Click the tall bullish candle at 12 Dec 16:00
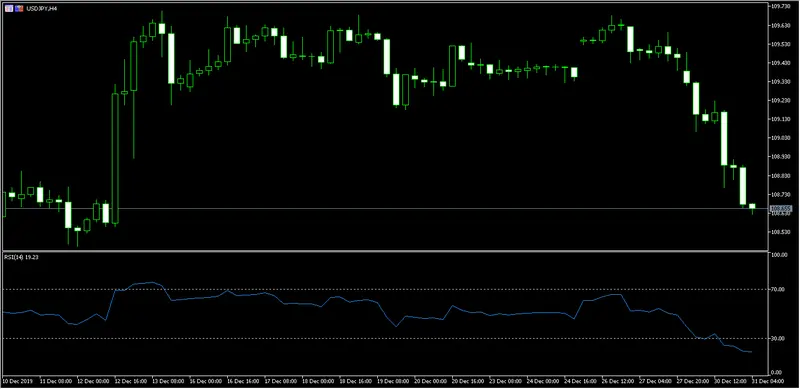 [115, 158]
